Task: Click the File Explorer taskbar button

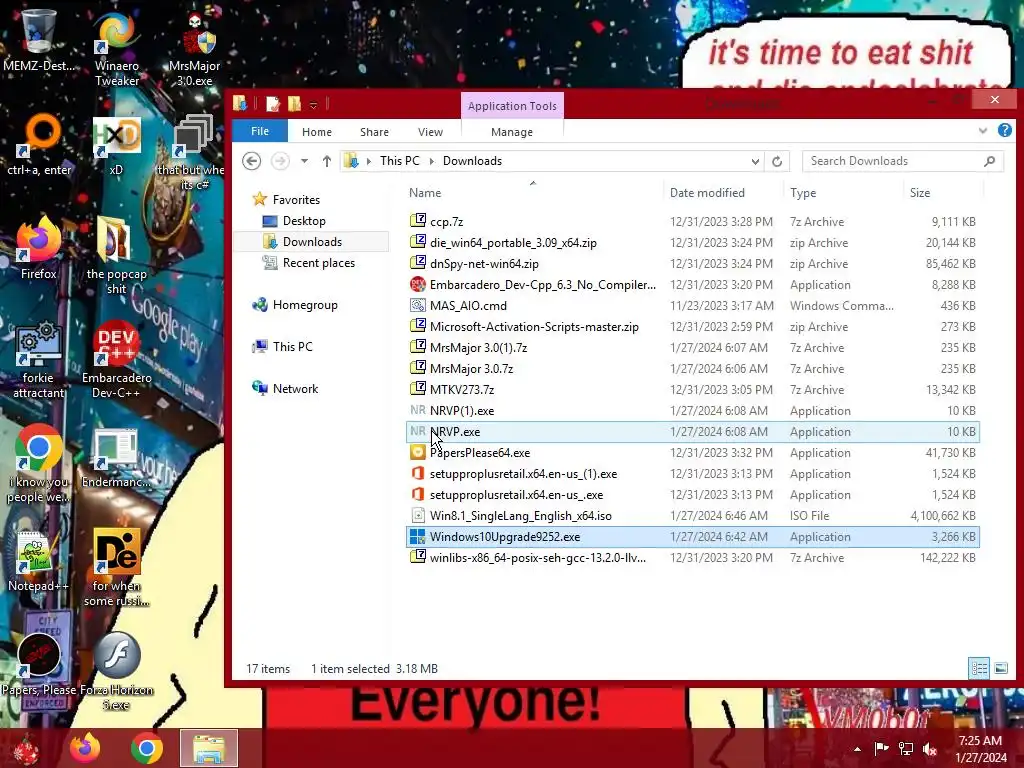Action: pyautogui.click(x=208, y=748)
